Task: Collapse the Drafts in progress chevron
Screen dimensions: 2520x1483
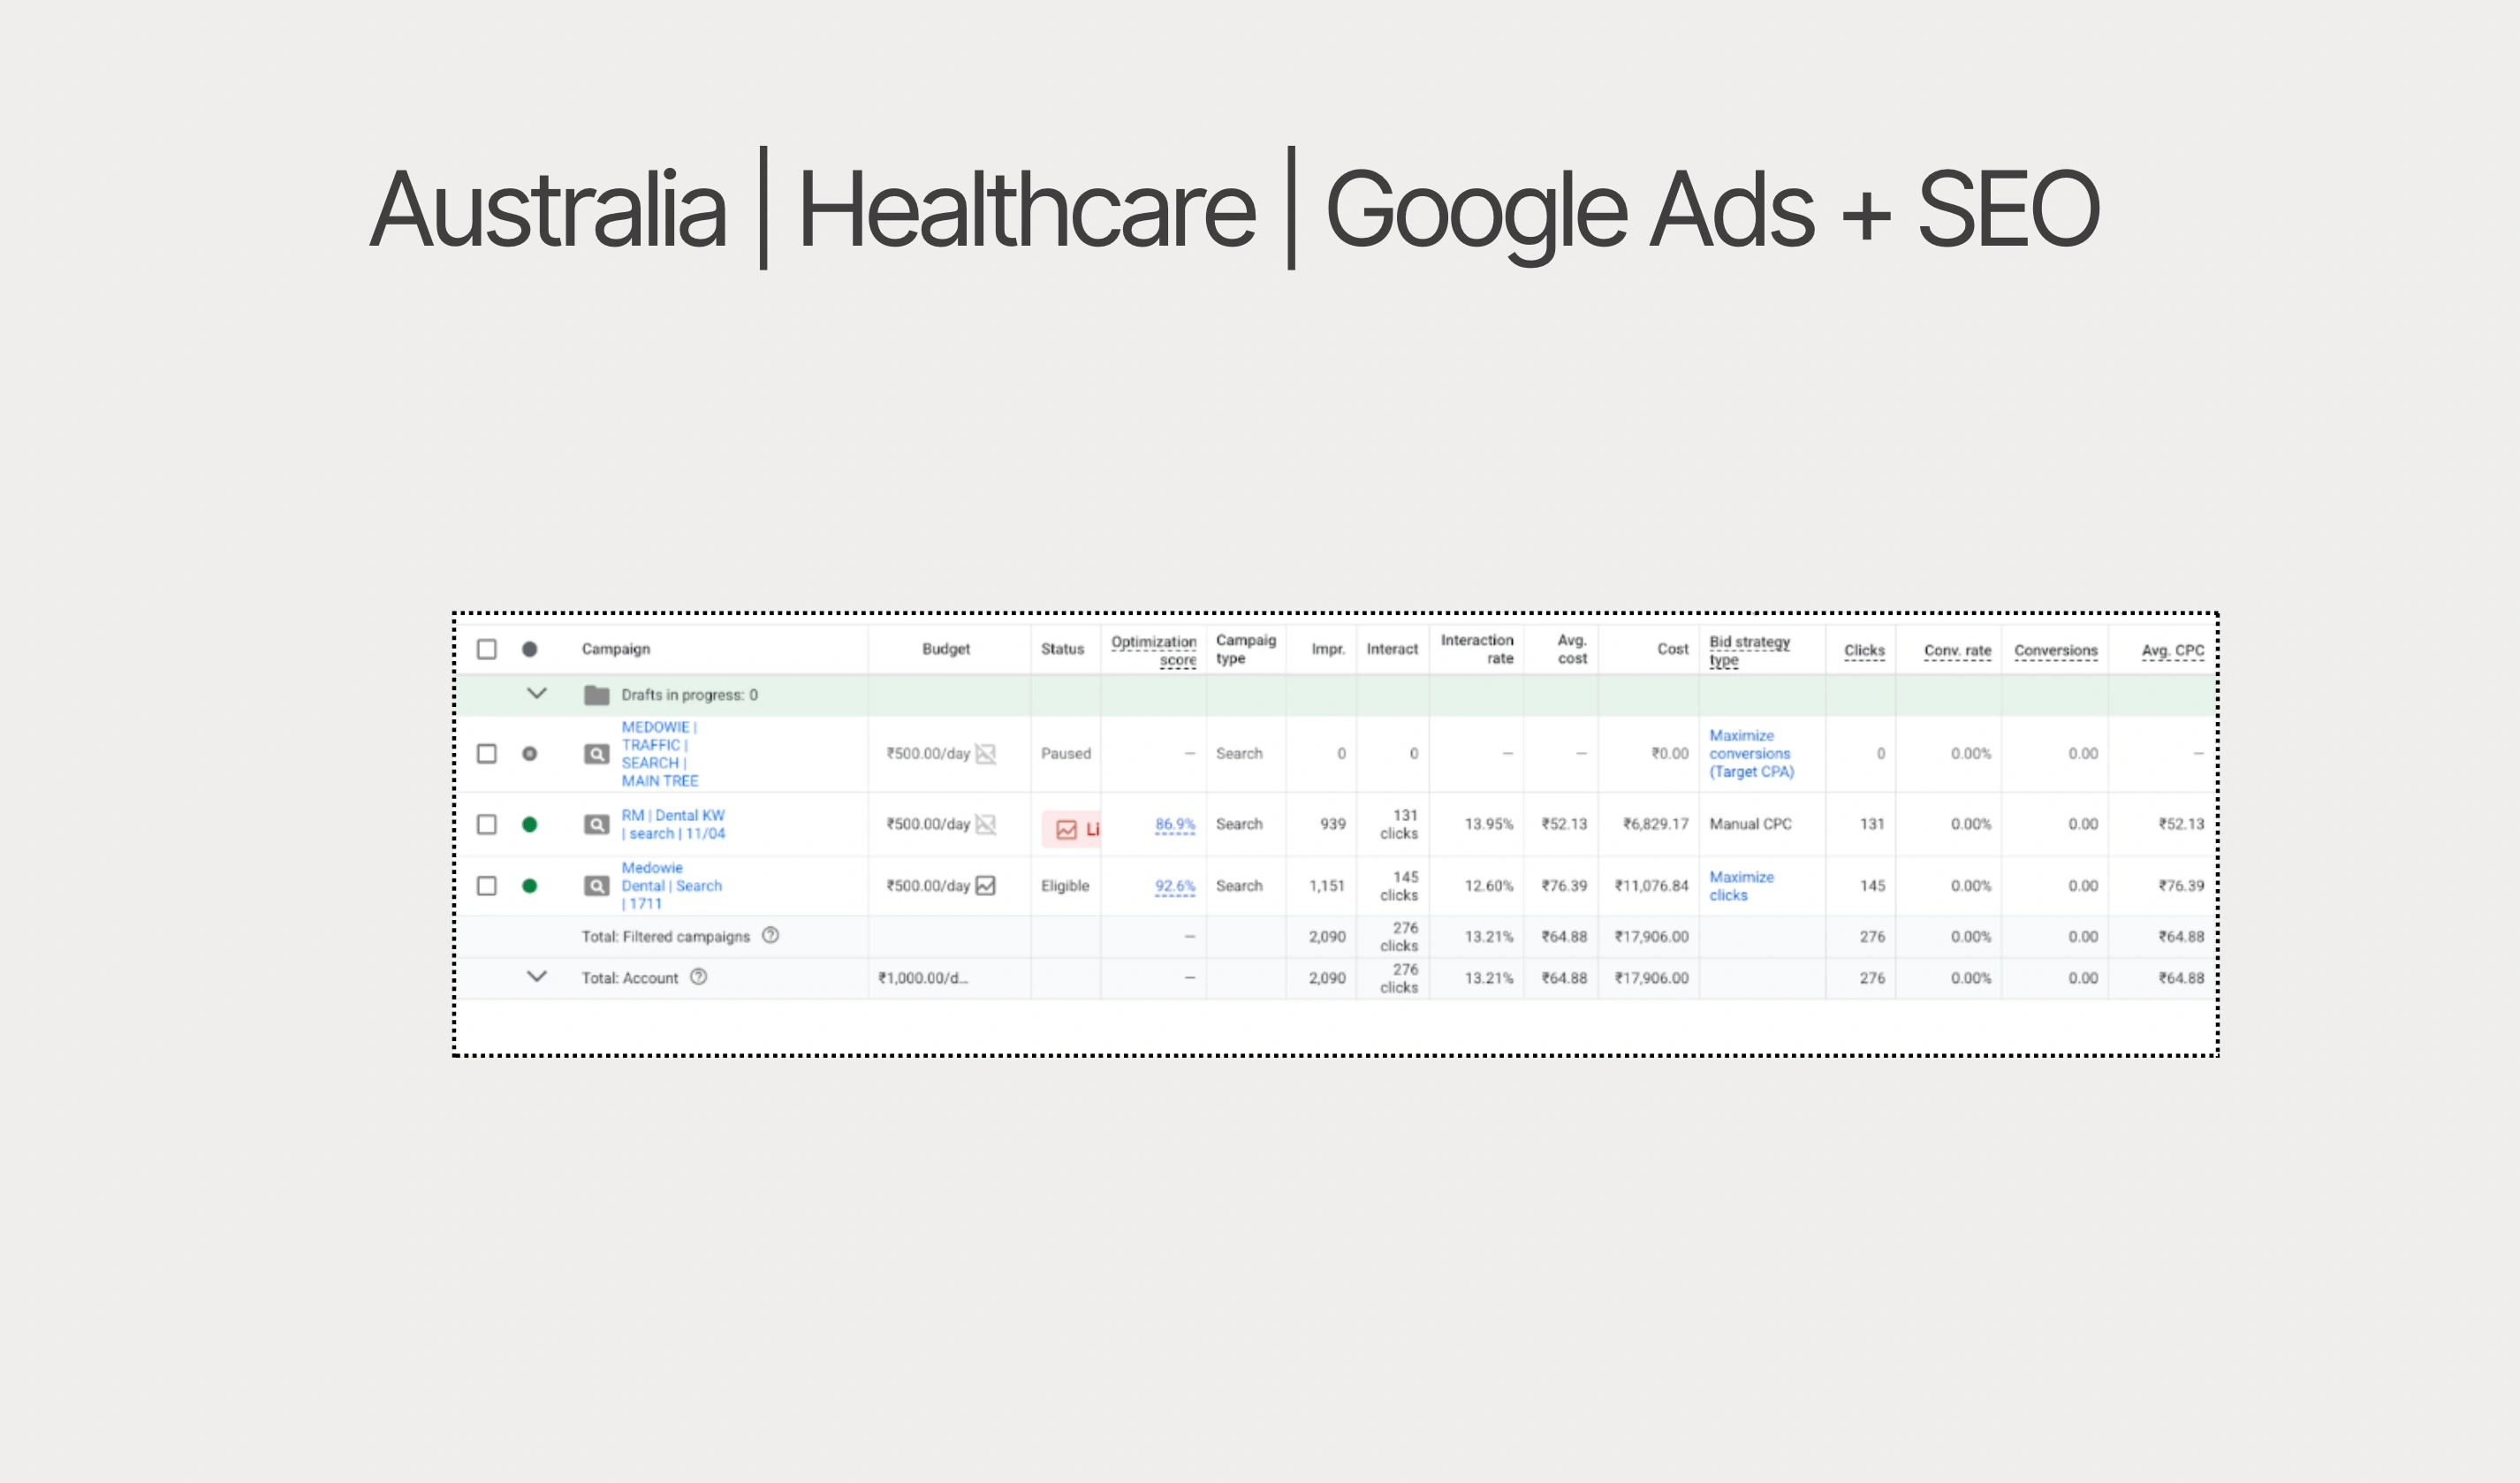Action: coord(537,693)
